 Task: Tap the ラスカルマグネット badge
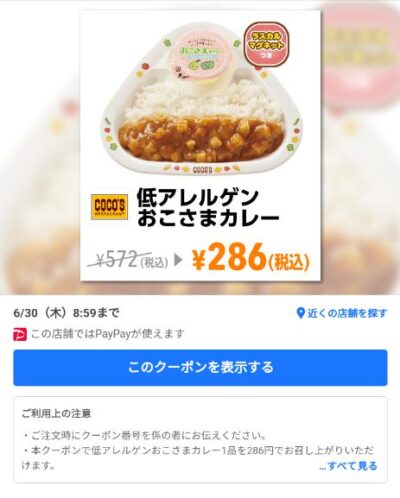(267, 45)
